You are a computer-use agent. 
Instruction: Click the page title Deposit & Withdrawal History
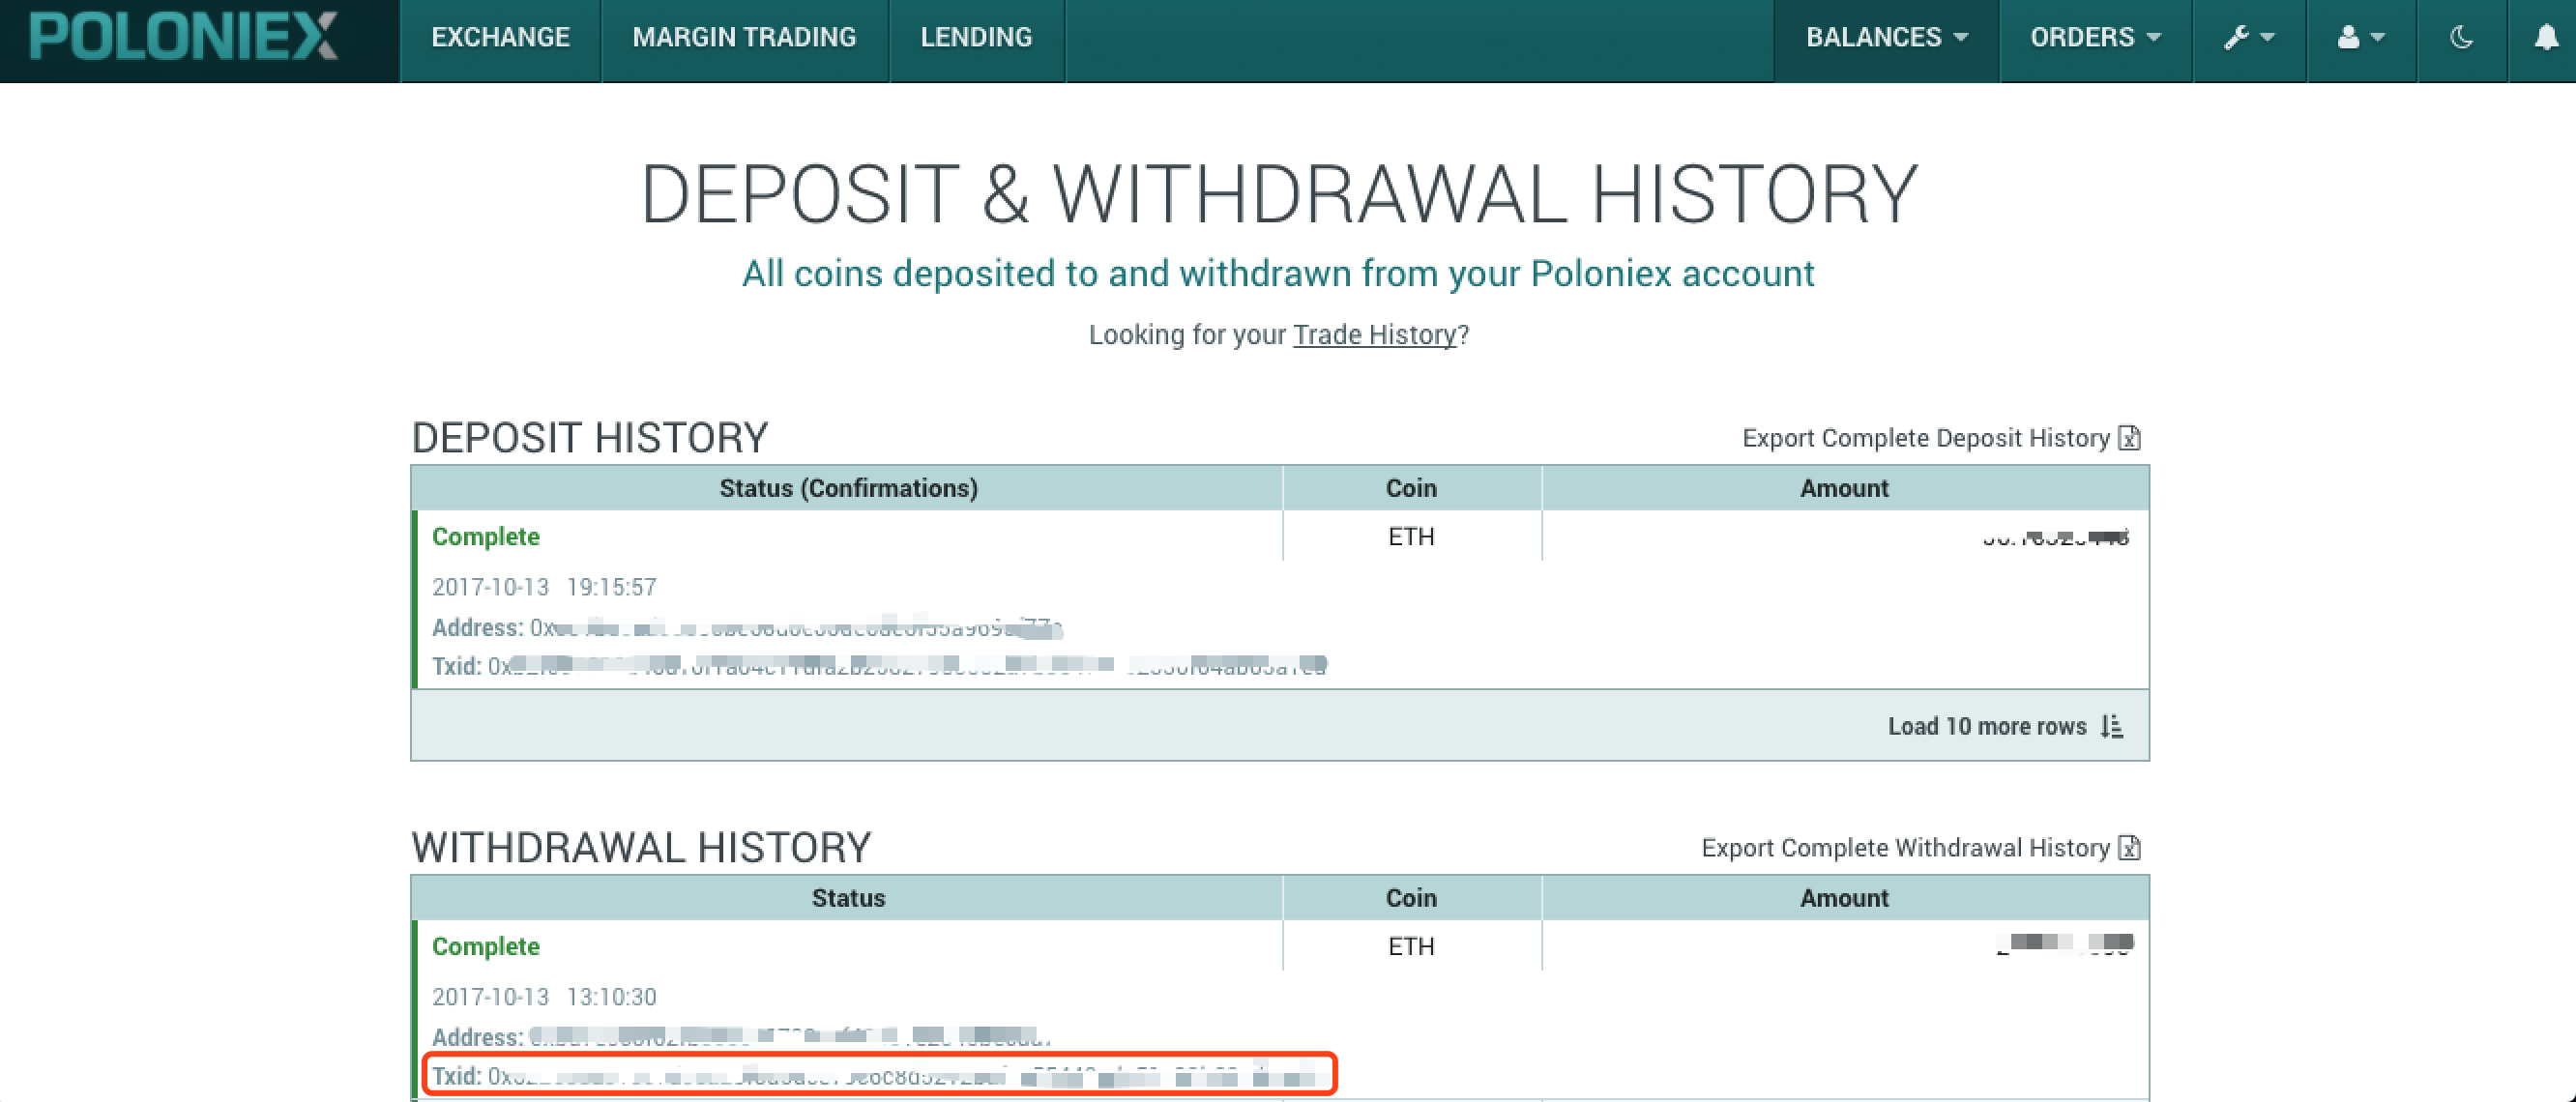coord(1279,195)
